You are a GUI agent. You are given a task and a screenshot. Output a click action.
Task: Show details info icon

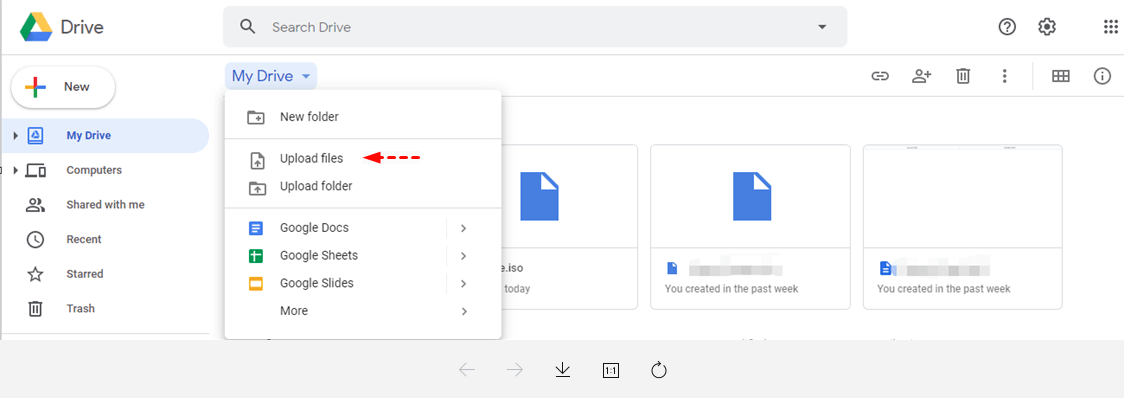click(1102, 76)
